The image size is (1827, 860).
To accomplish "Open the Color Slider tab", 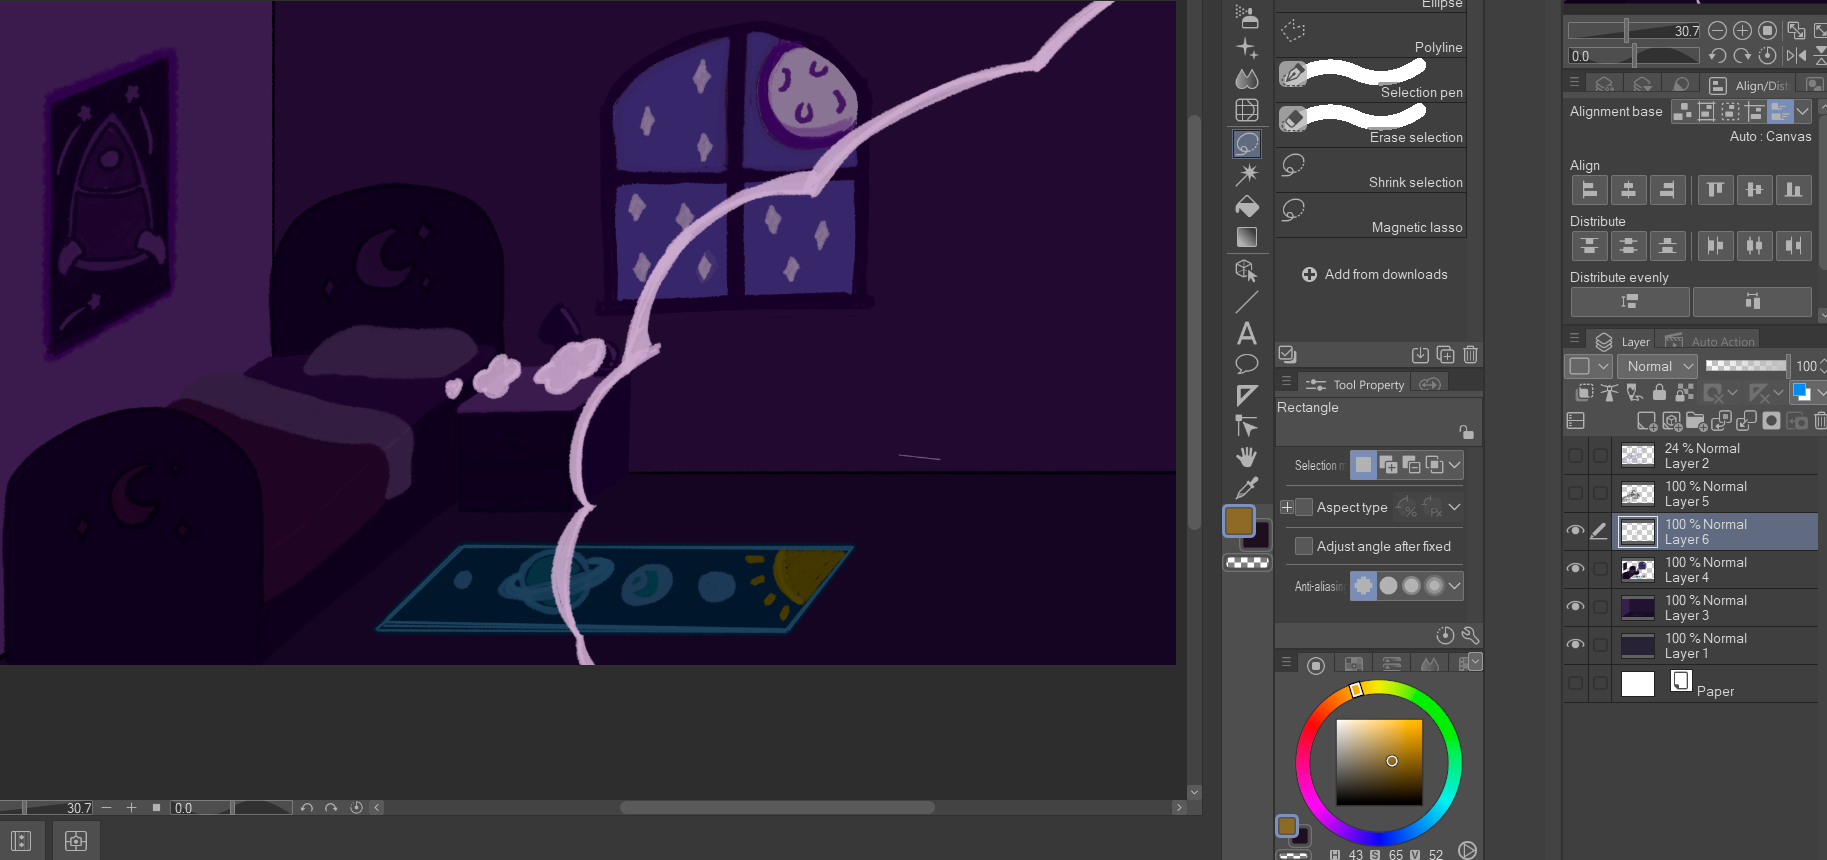I will click(x=1392, y=665).
